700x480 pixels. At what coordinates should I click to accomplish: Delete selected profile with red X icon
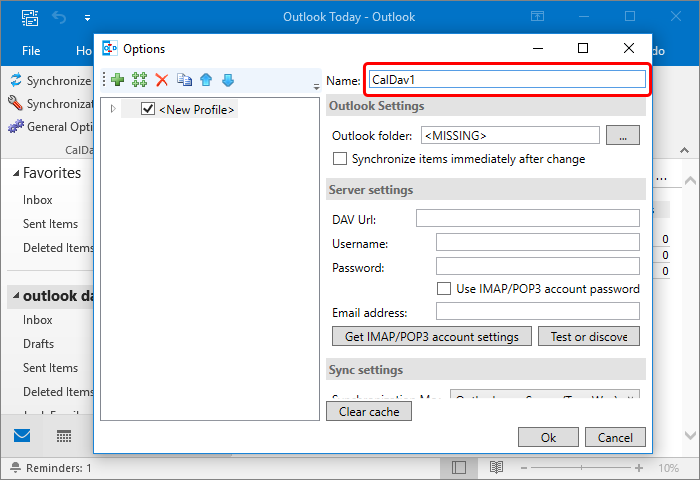coord(162,80)
